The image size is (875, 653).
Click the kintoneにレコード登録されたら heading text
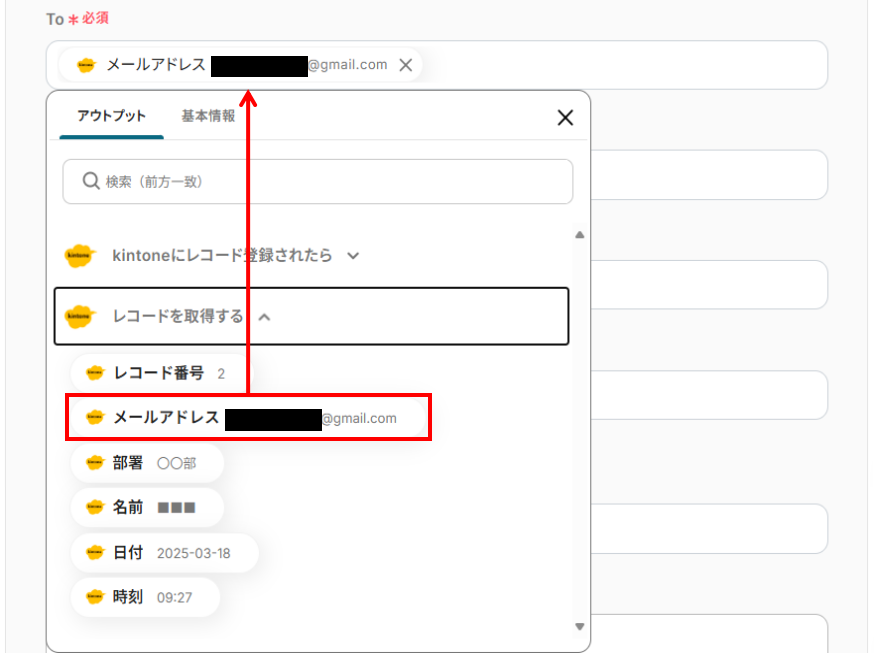[222, 256]
